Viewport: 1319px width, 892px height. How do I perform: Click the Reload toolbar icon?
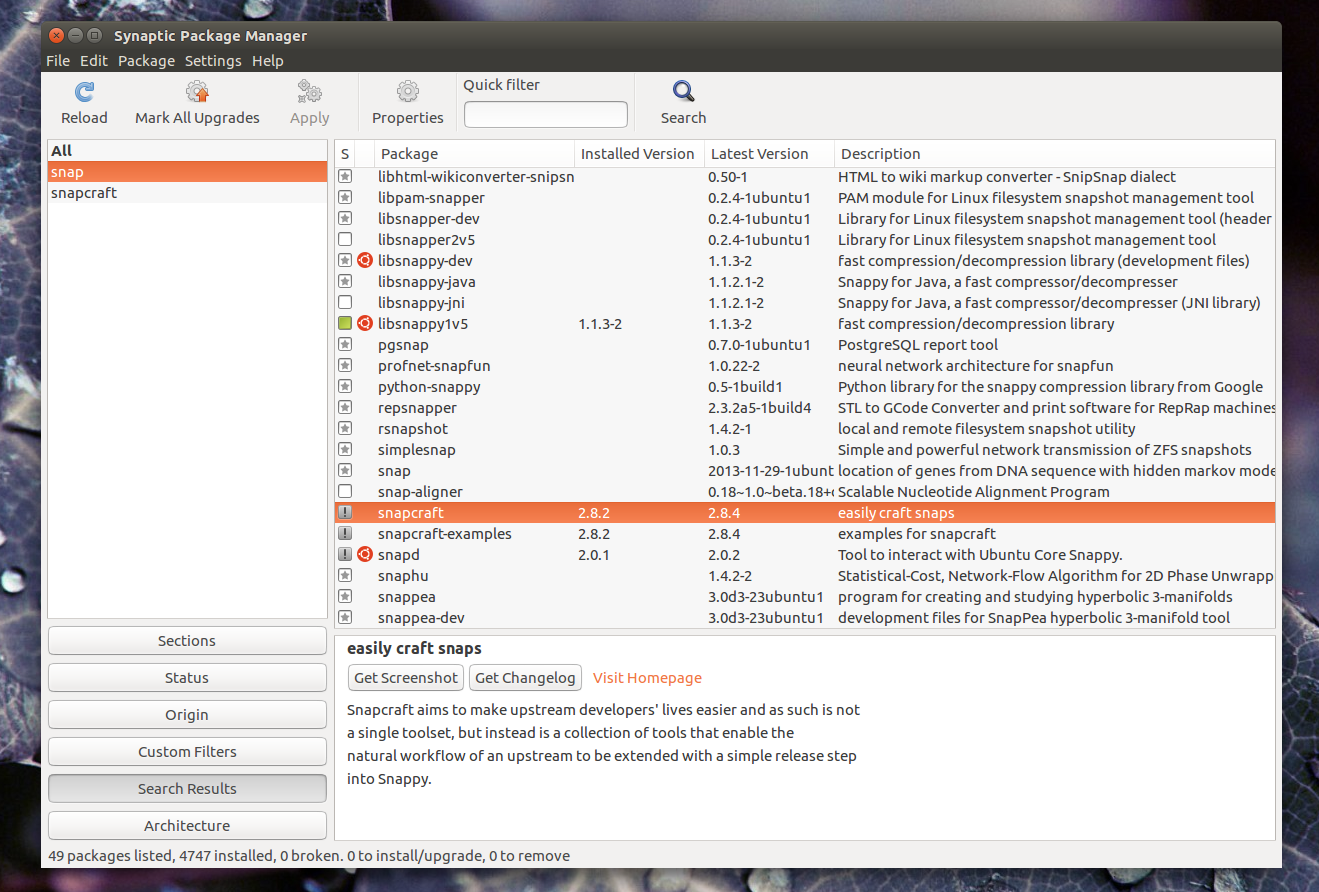(x=84, y=93)
